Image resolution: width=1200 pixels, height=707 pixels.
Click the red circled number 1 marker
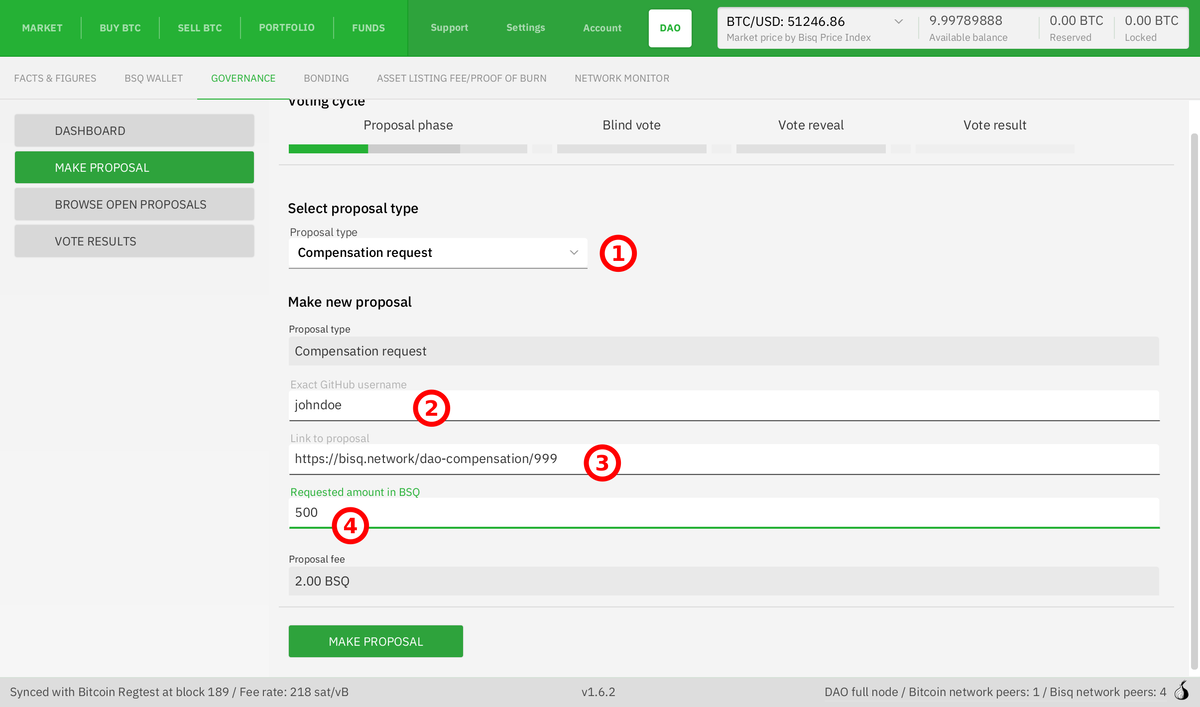click(x=618, y=254)
